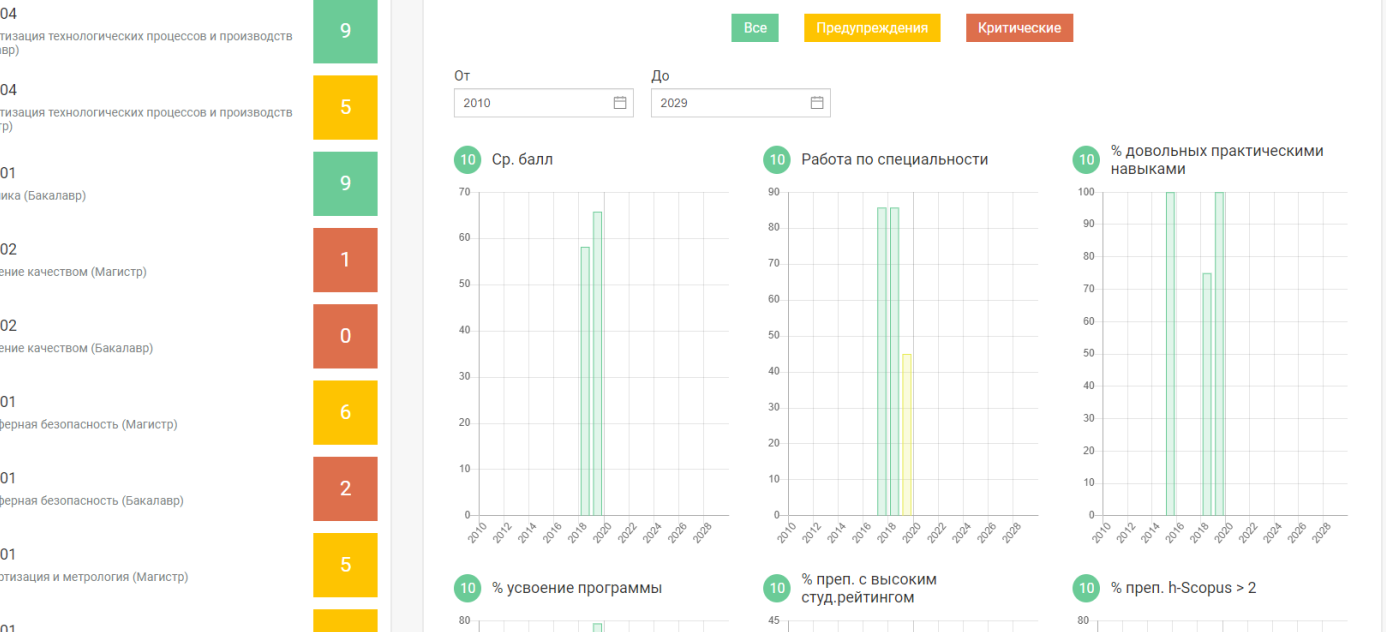The image size is (1386, 632).
Task: Filter by 'Критические' indicators
Action: click(1019, 28)
